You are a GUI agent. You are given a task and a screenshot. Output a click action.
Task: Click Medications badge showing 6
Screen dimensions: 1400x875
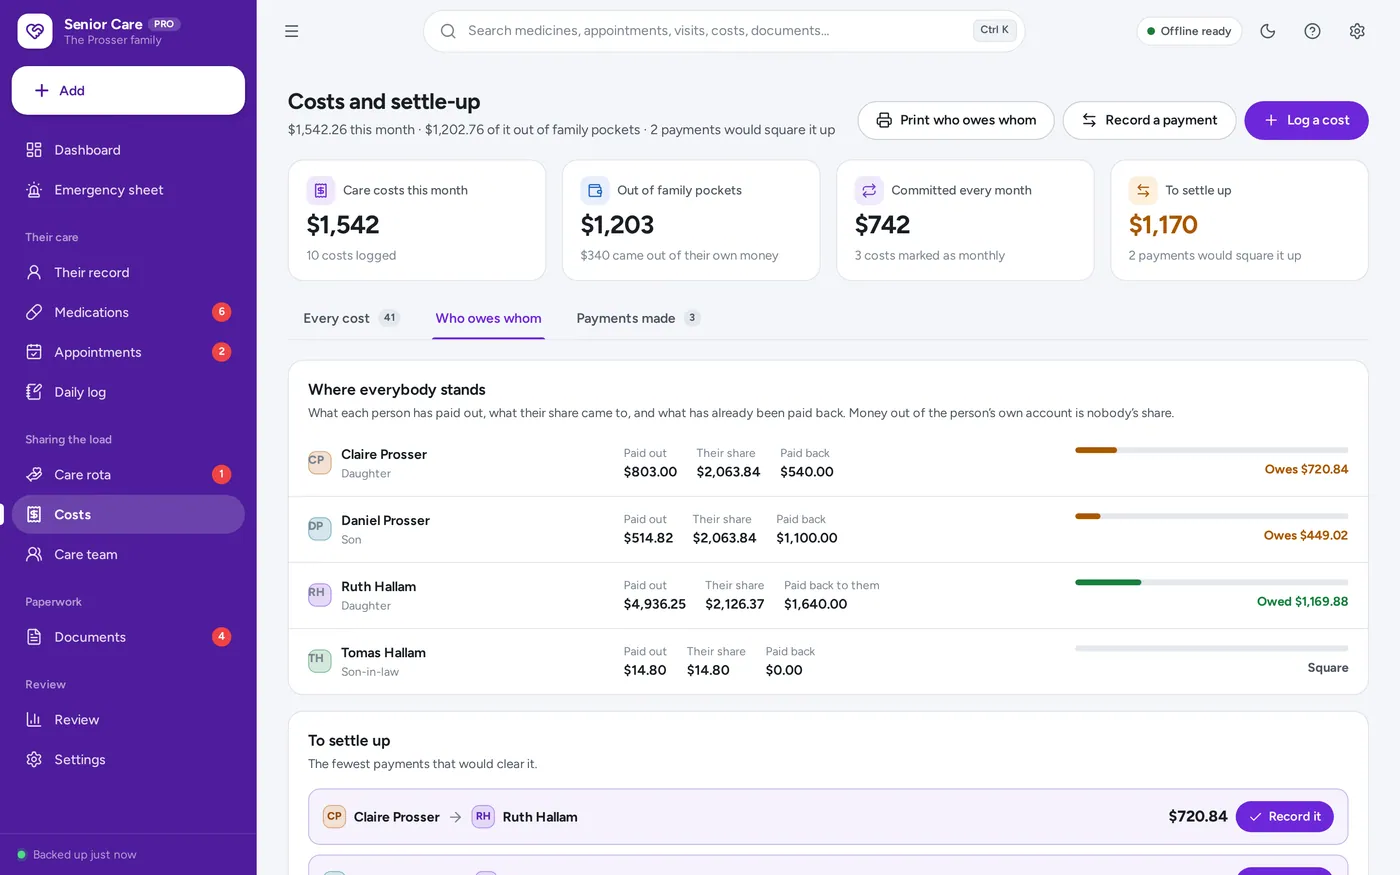(222, 312)
